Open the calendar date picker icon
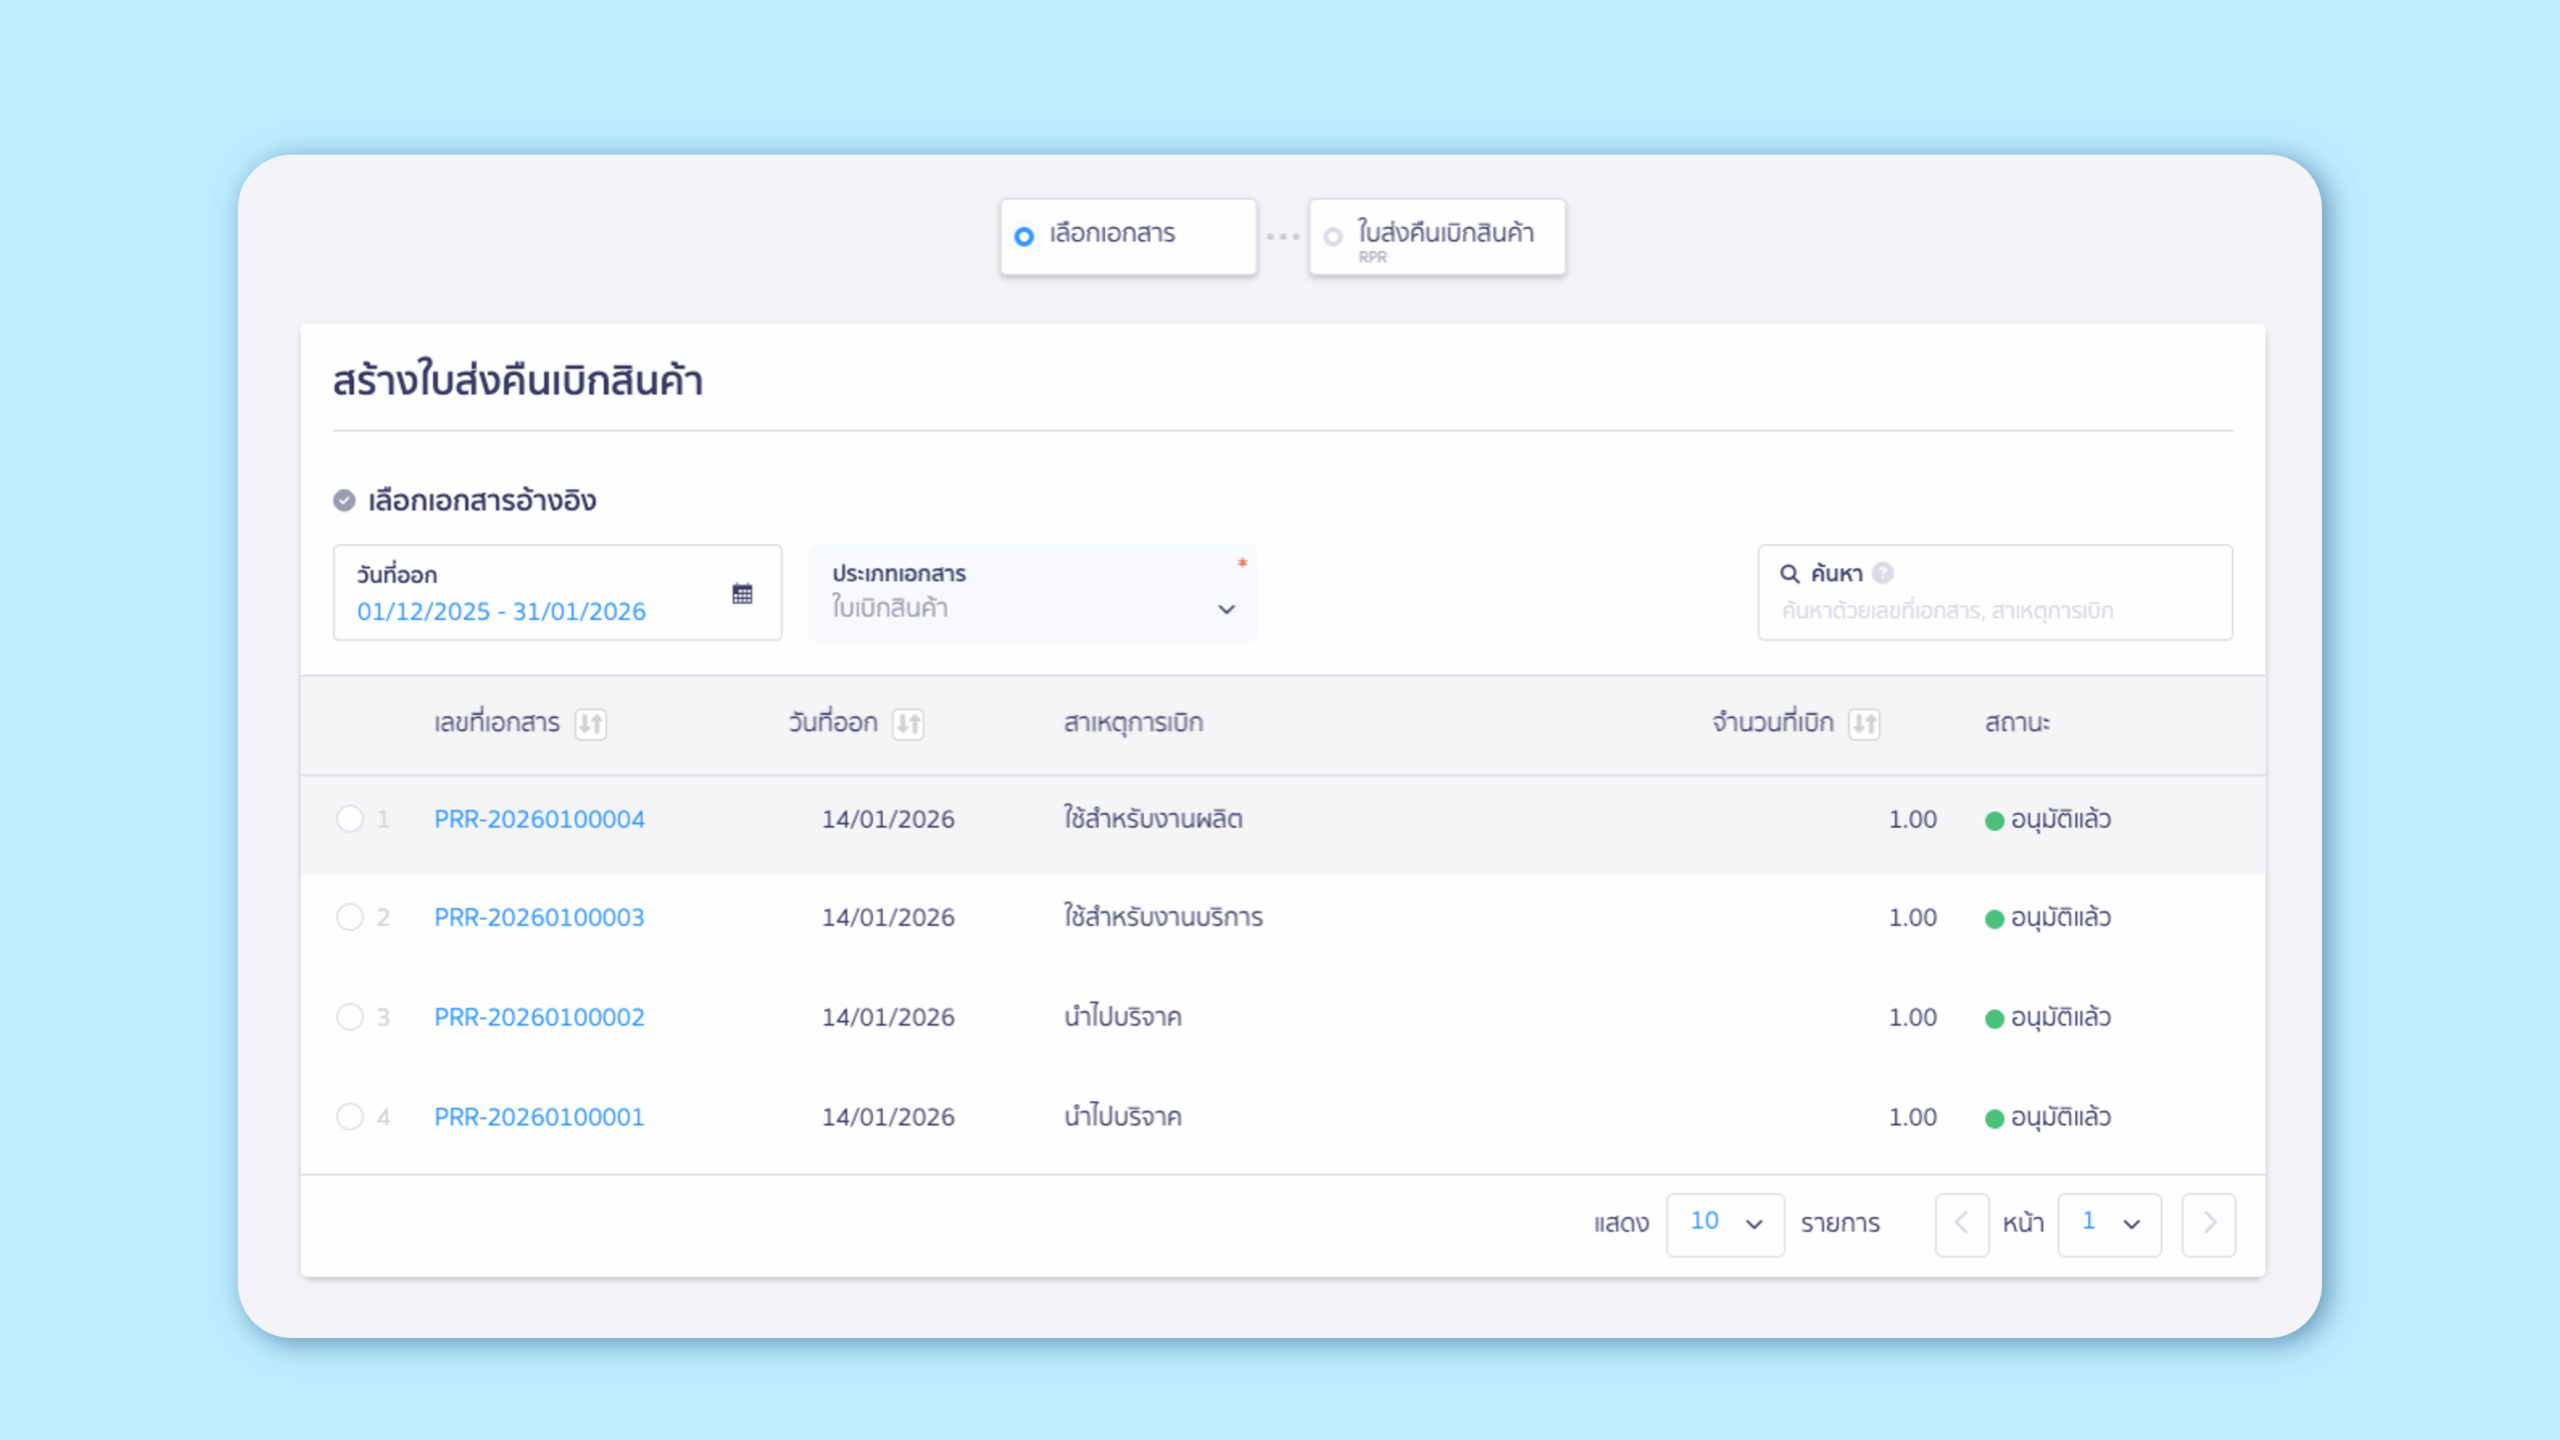2560x1440 pixels. (742, 594)
